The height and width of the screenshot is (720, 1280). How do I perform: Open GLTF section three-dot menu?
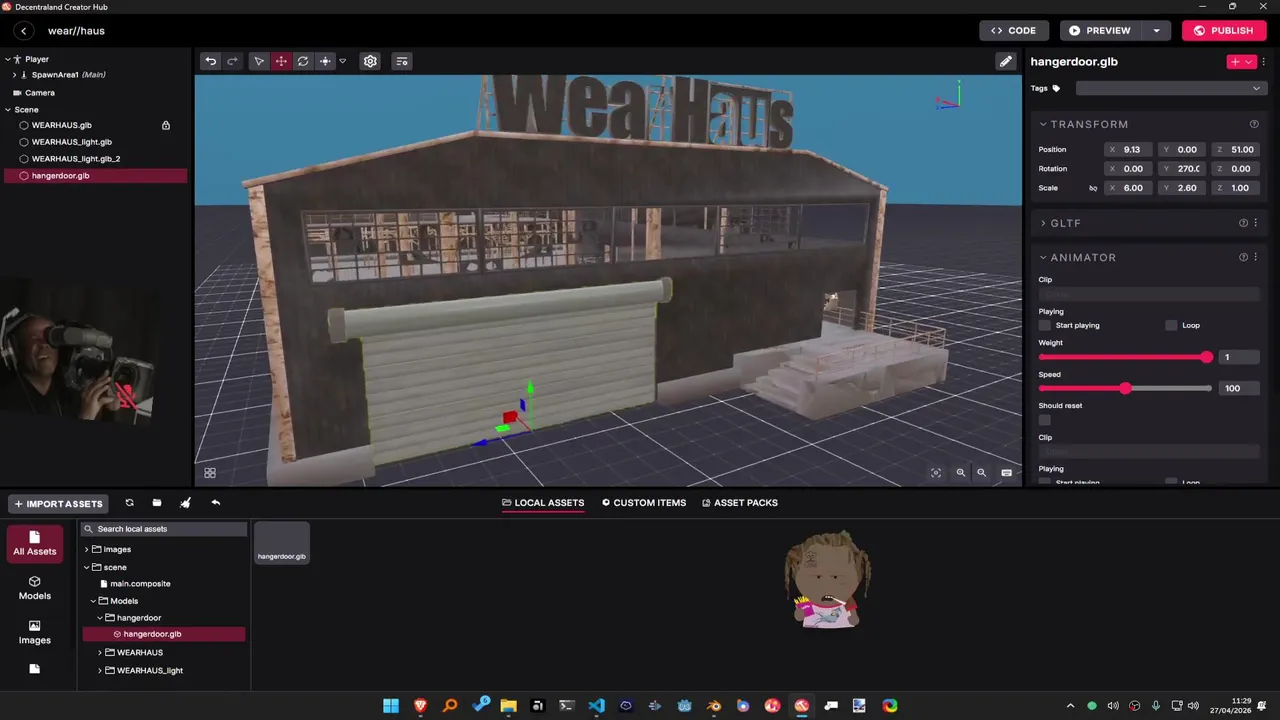click(1257, 223)
